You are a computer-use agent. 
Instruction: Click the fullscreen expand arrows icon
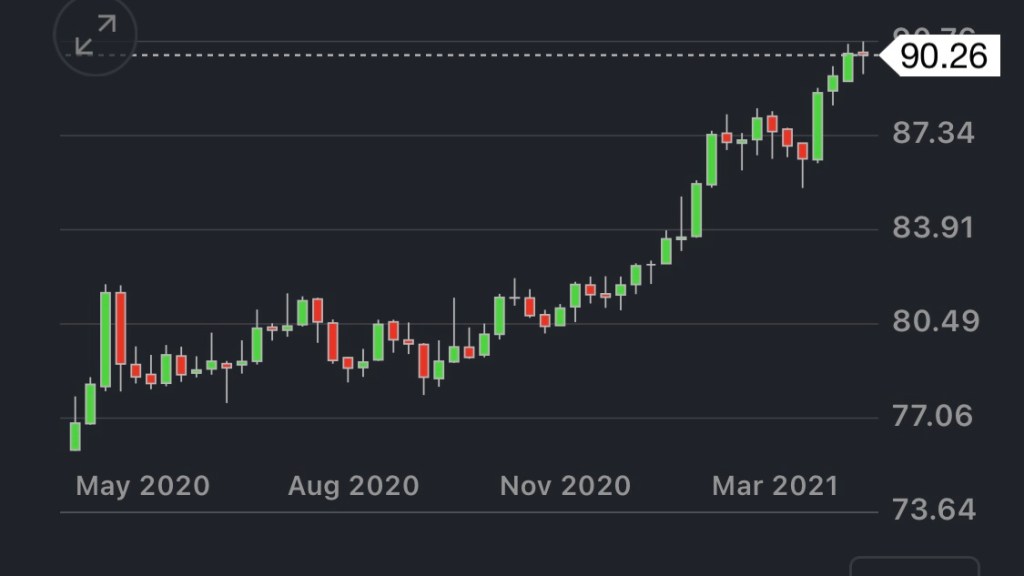[94, 36]
